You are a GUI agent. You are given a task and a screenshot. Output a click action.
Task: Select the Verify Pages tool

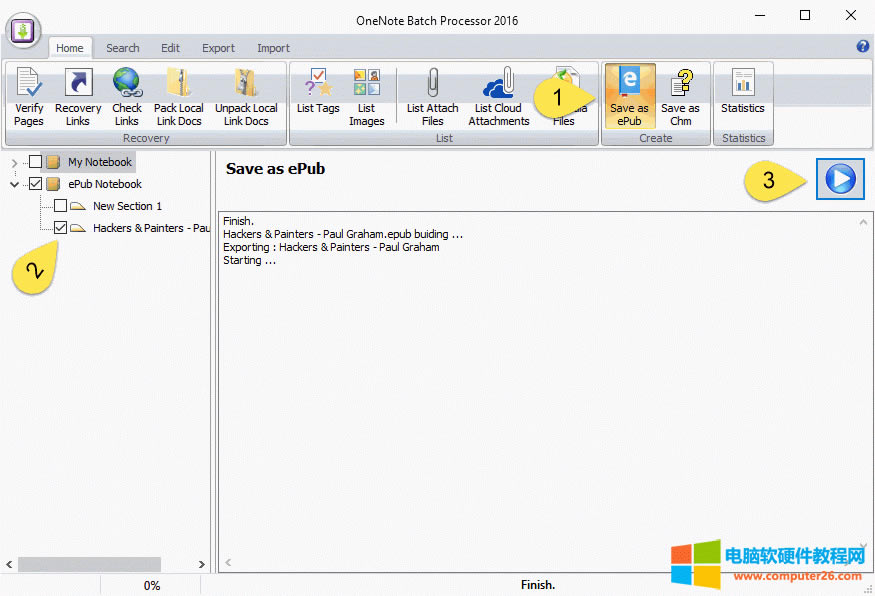[28, 95]
